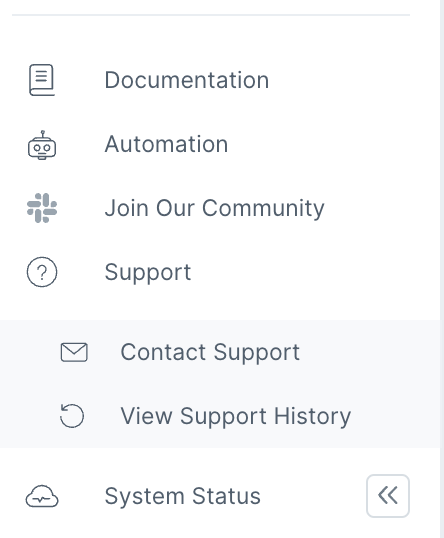The width and height of the screenshot is (444, 538).
Task: Open the Documentation link
Action: [187, 80]
